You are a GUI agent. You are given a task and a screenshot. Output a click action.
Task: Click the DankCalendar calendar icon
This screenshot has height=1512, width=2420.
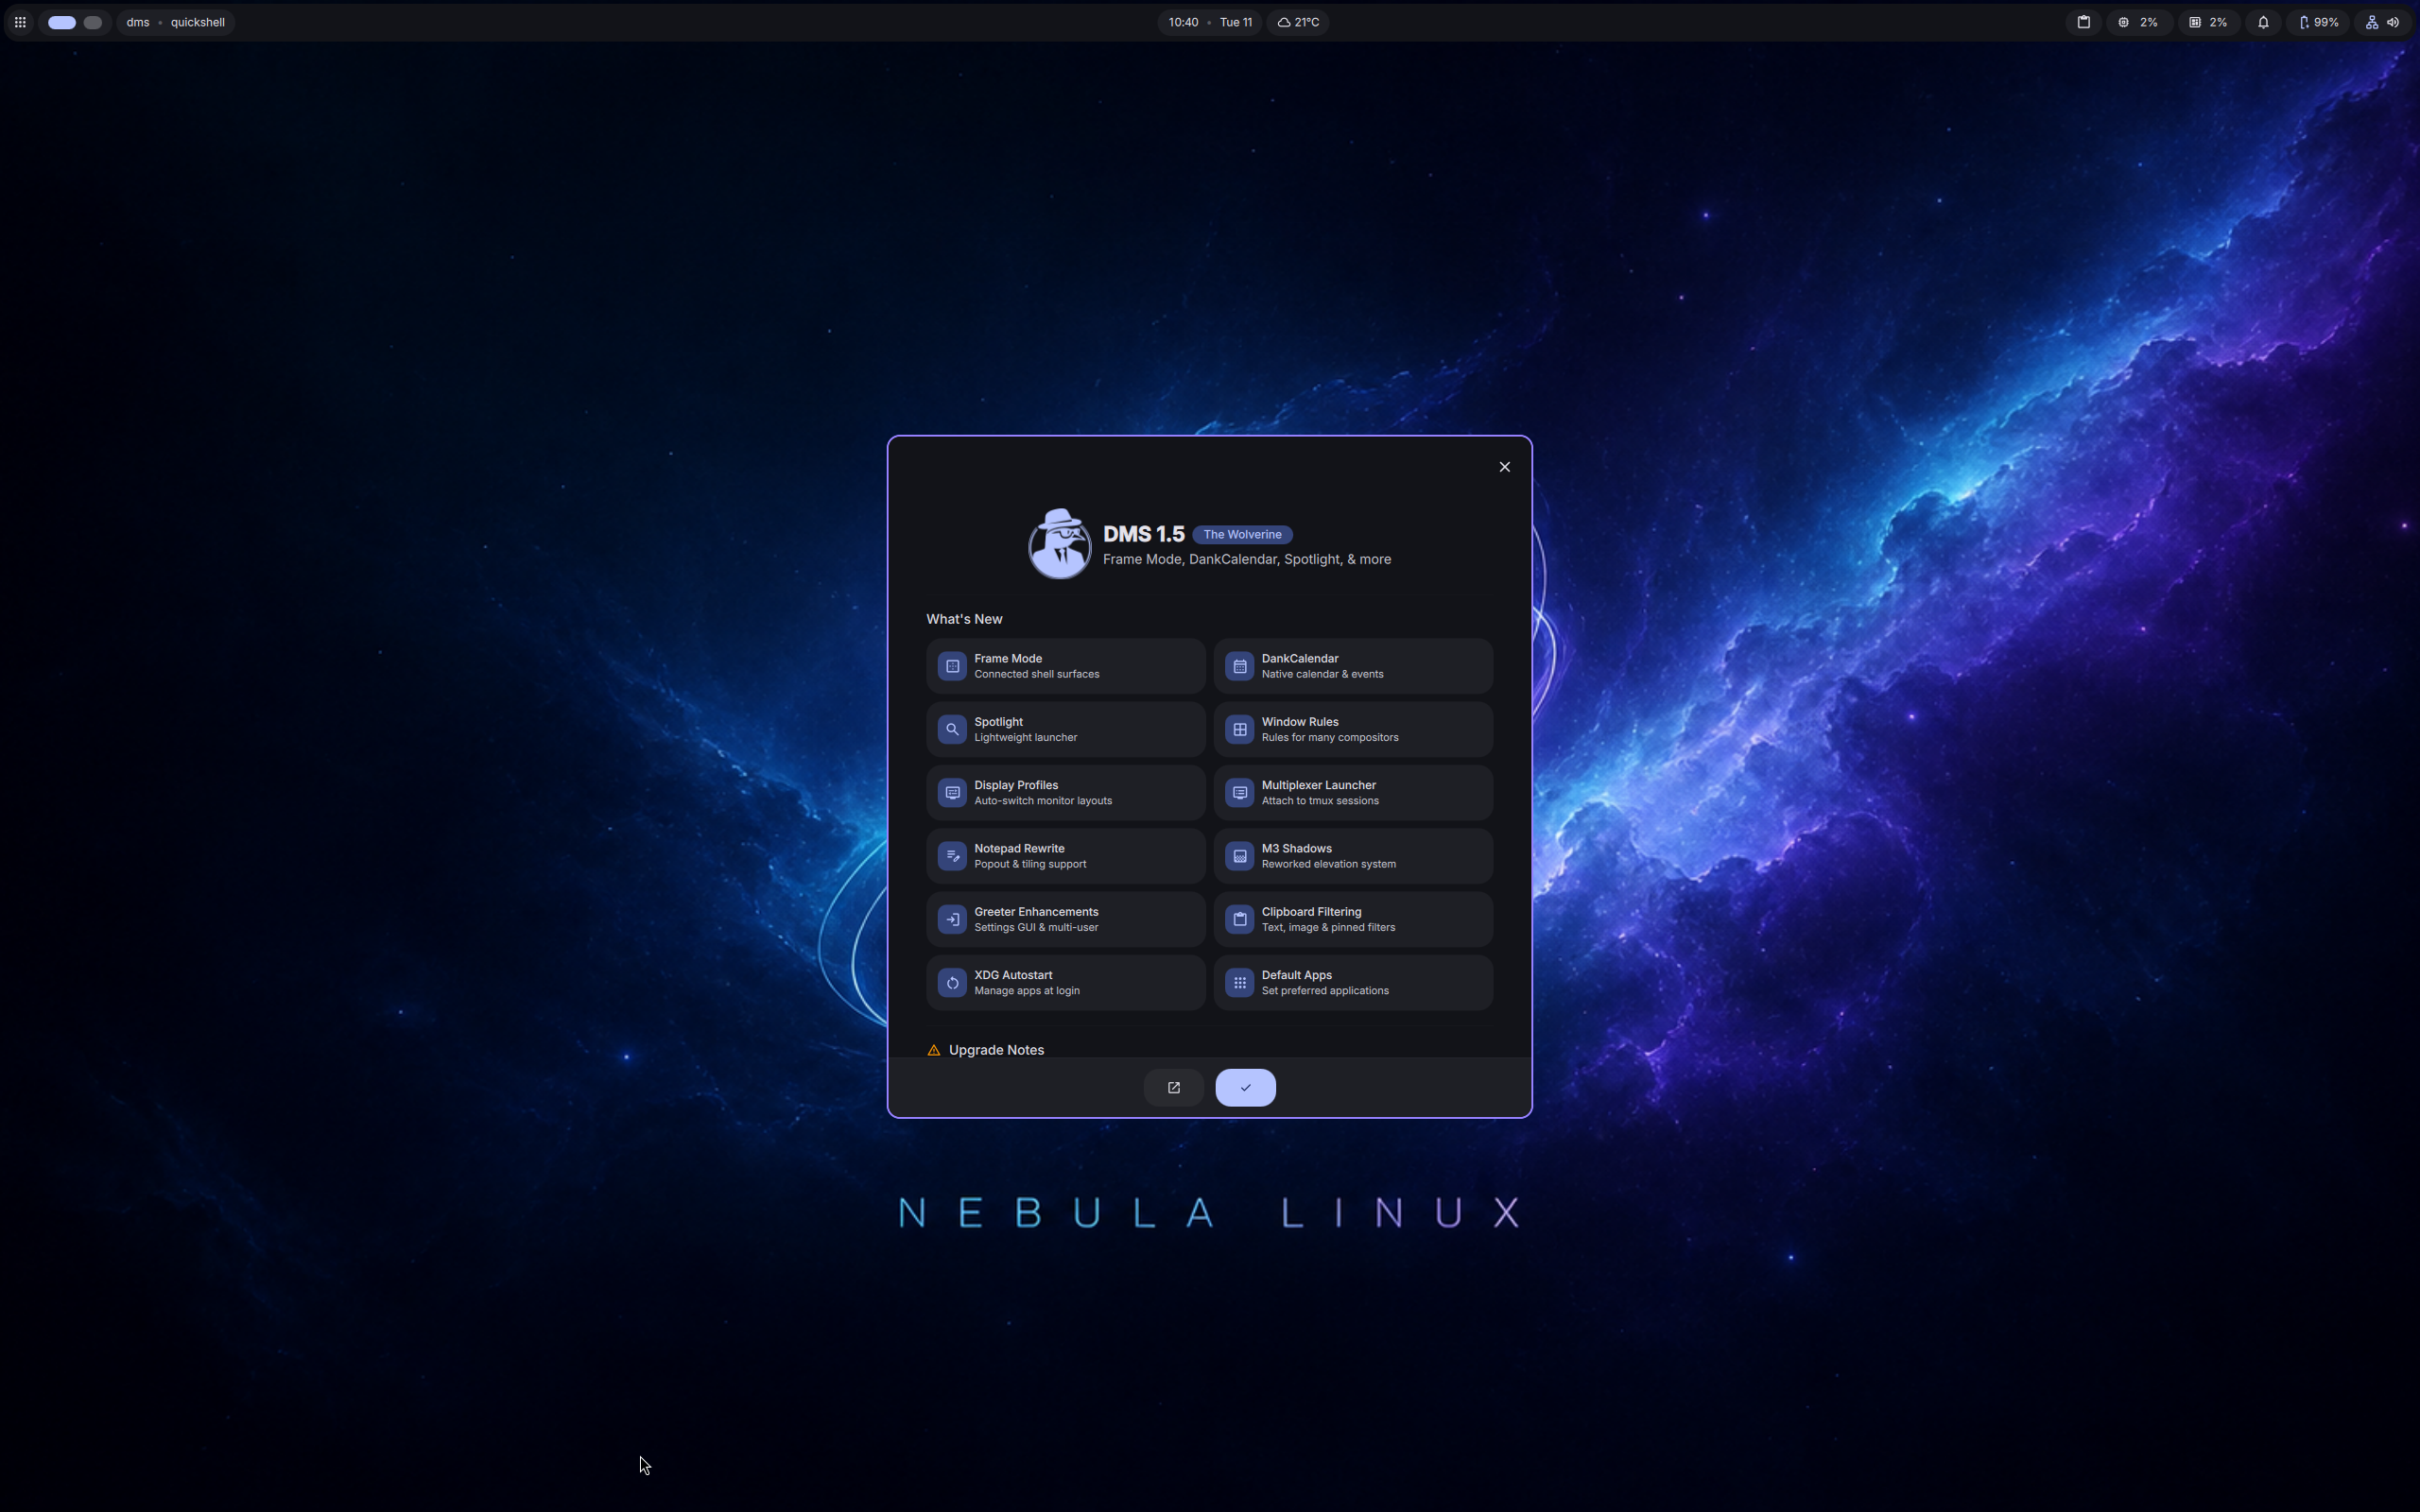[1240, 666]
